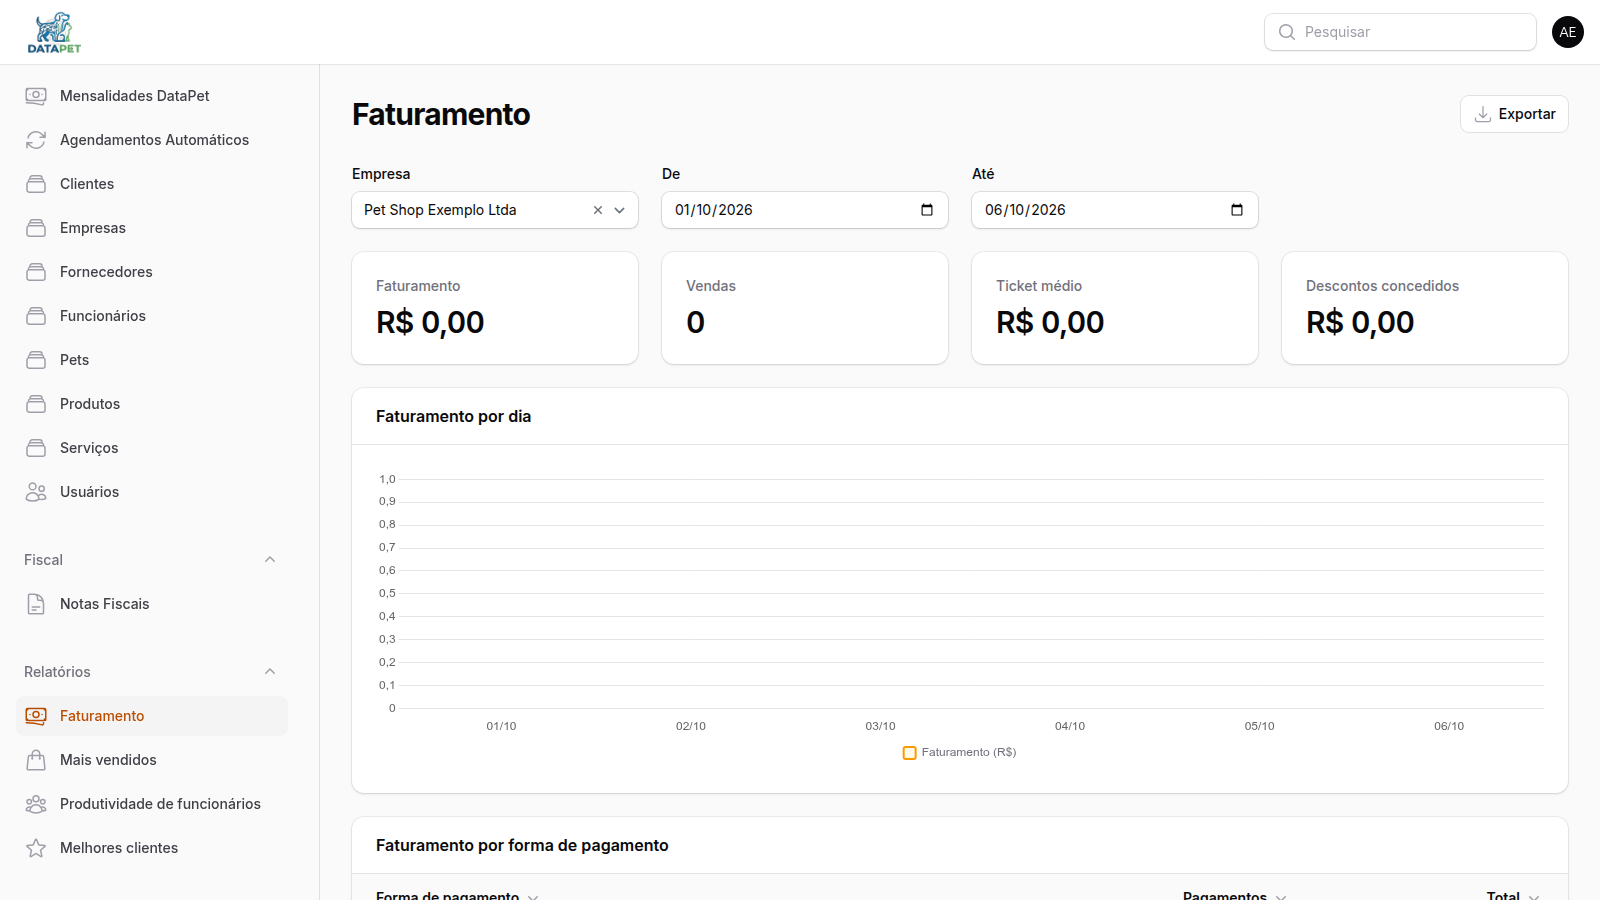The width and height of the screenshot is (1600, 900).
Task: Open the De date calendar picker
Action: click(927, 210)
